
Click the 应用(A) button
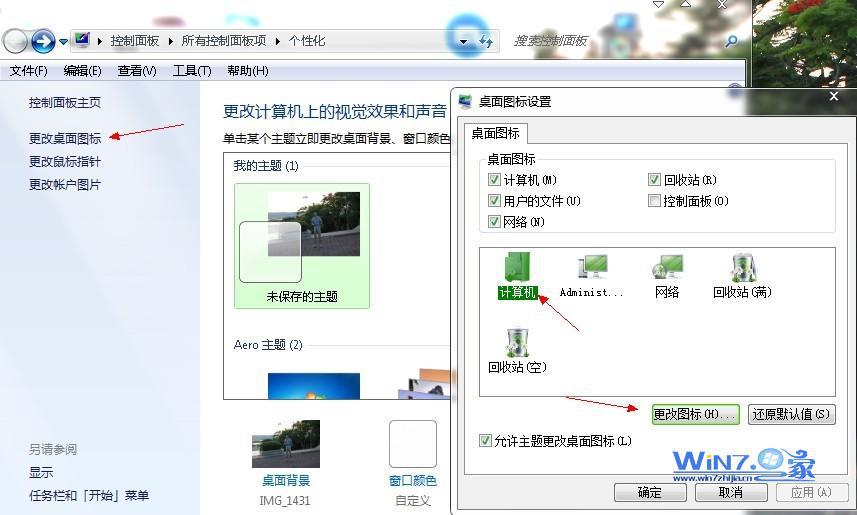[x=812, y=492]
